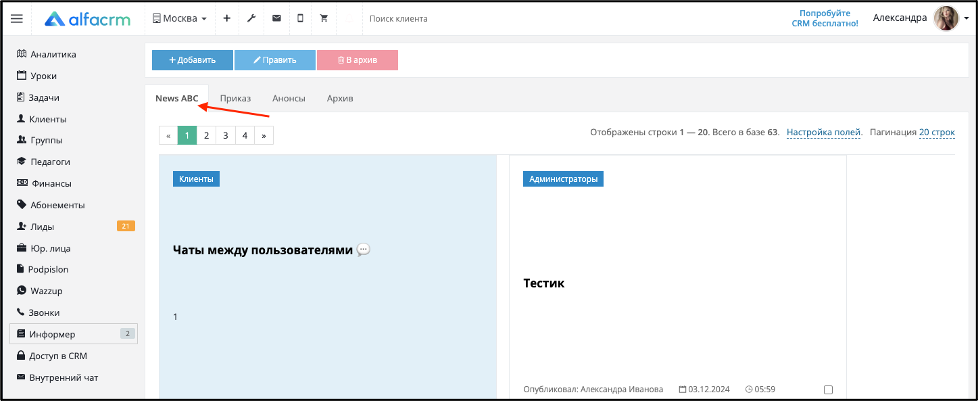Image resolution: width=979 pixels, height=402 pixels.
Task: Open the Тестик news title
Action: tap(544, 283)
